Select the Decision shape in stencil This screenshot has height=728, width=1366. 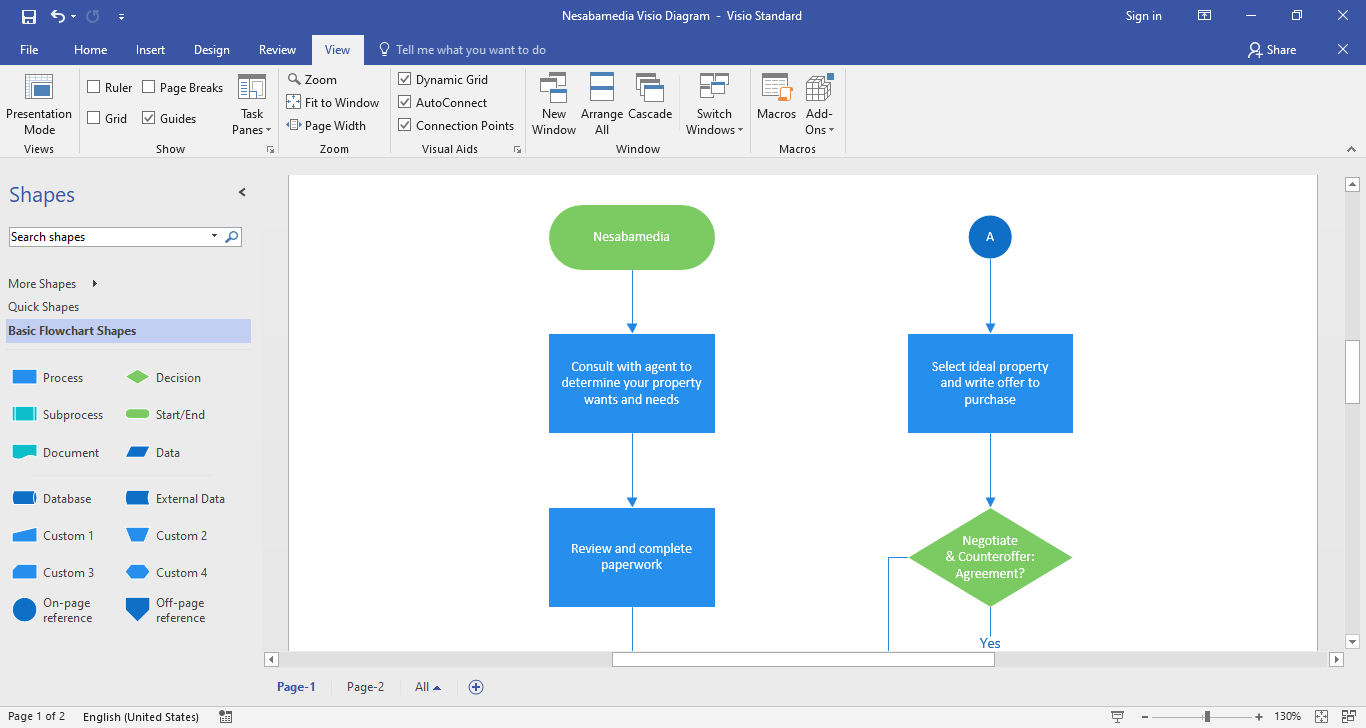(x=138, y=378)
